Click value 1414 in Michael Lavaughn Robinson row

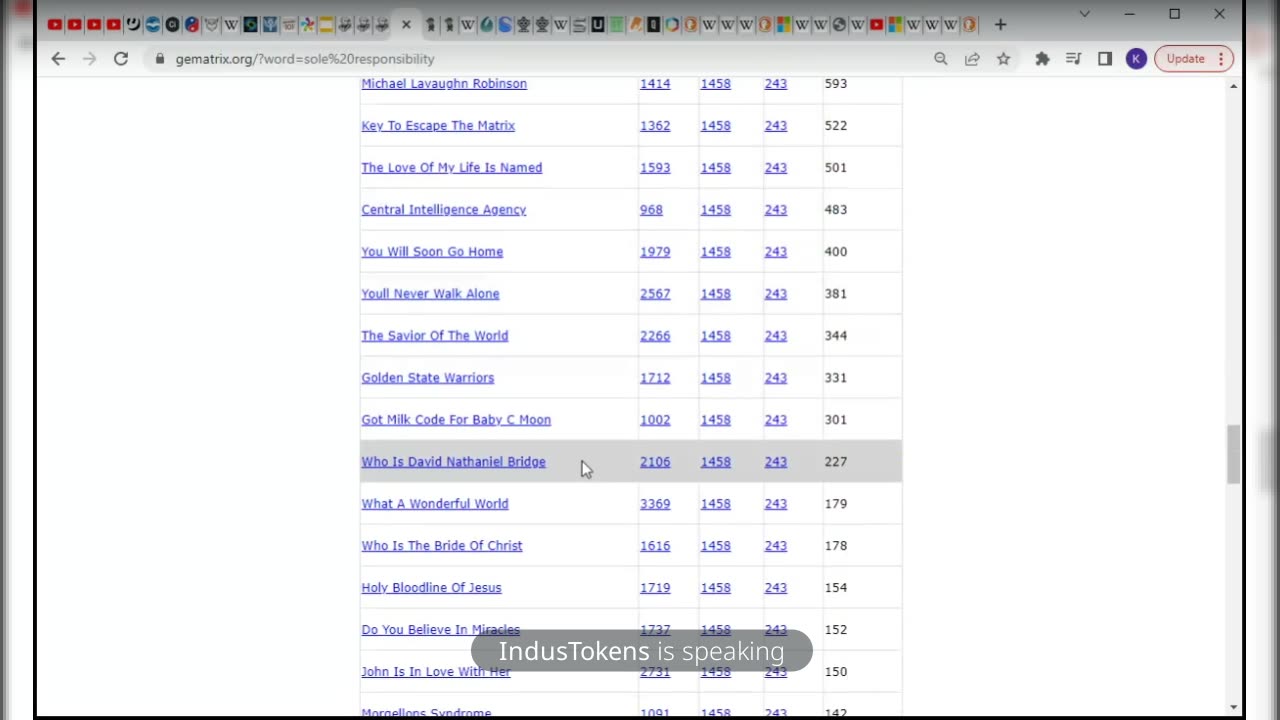[655, 84]
